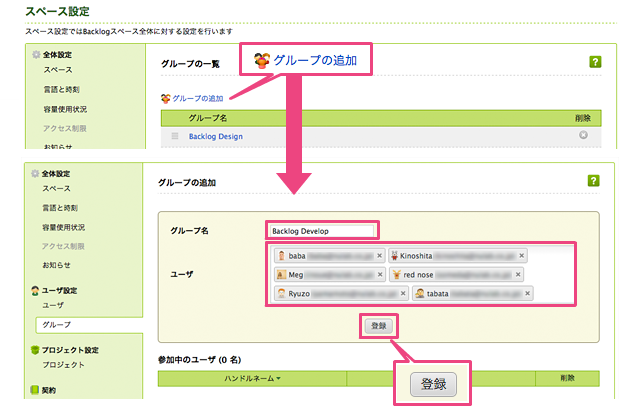This screenshot has height=406, width=621.
Task: Open 容量使用状況 in the グループの一覧 panel sidebar
Action: [x=65, y=109]
